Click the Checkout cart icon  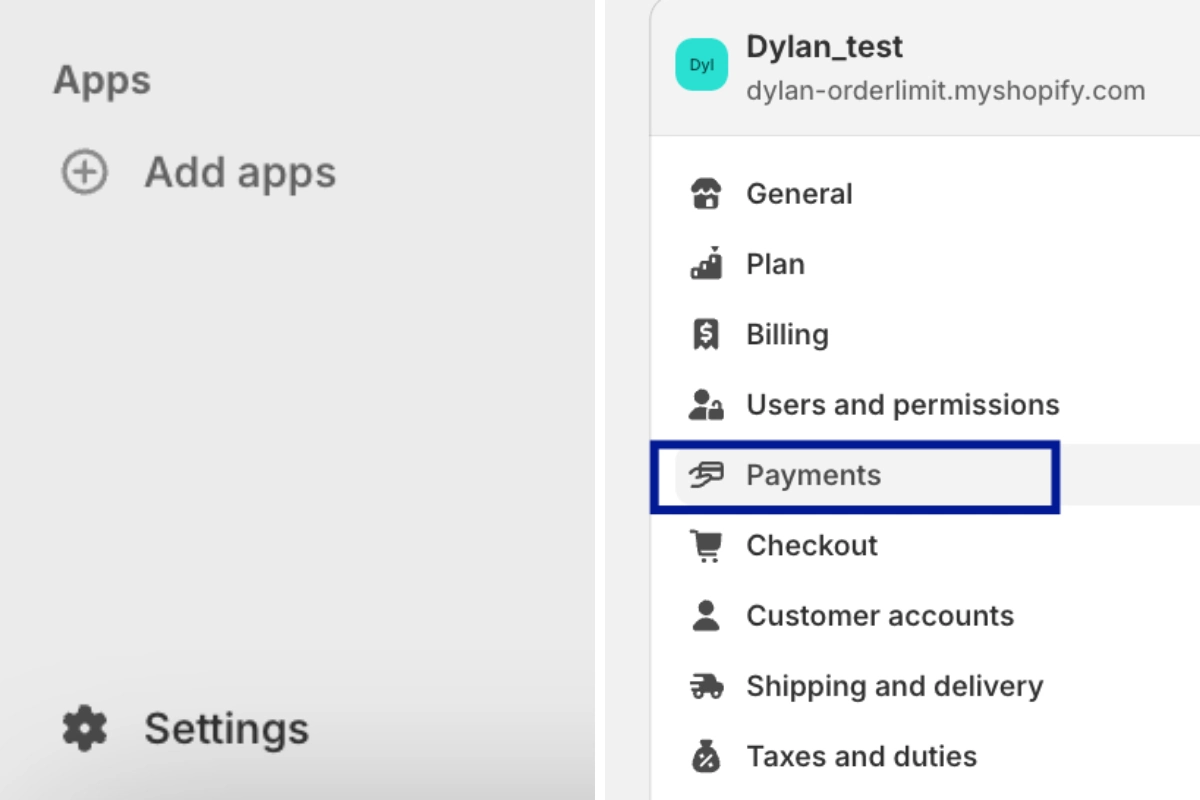coord(706,545)
